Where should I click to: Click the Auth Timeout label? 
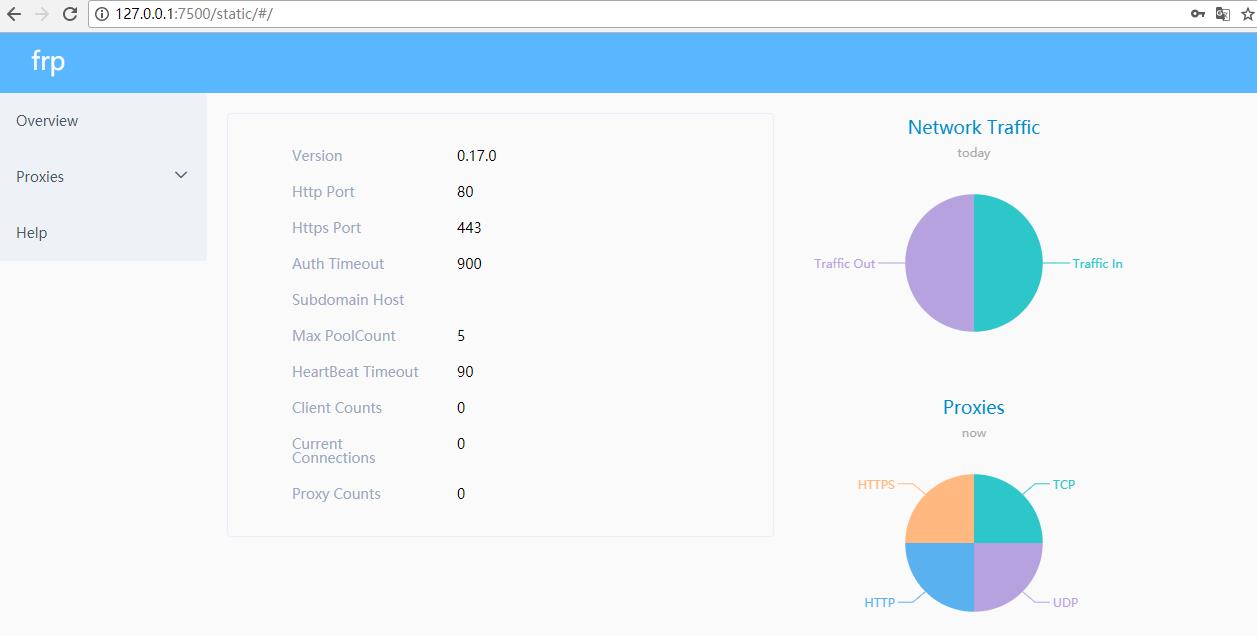click(338, 264)
